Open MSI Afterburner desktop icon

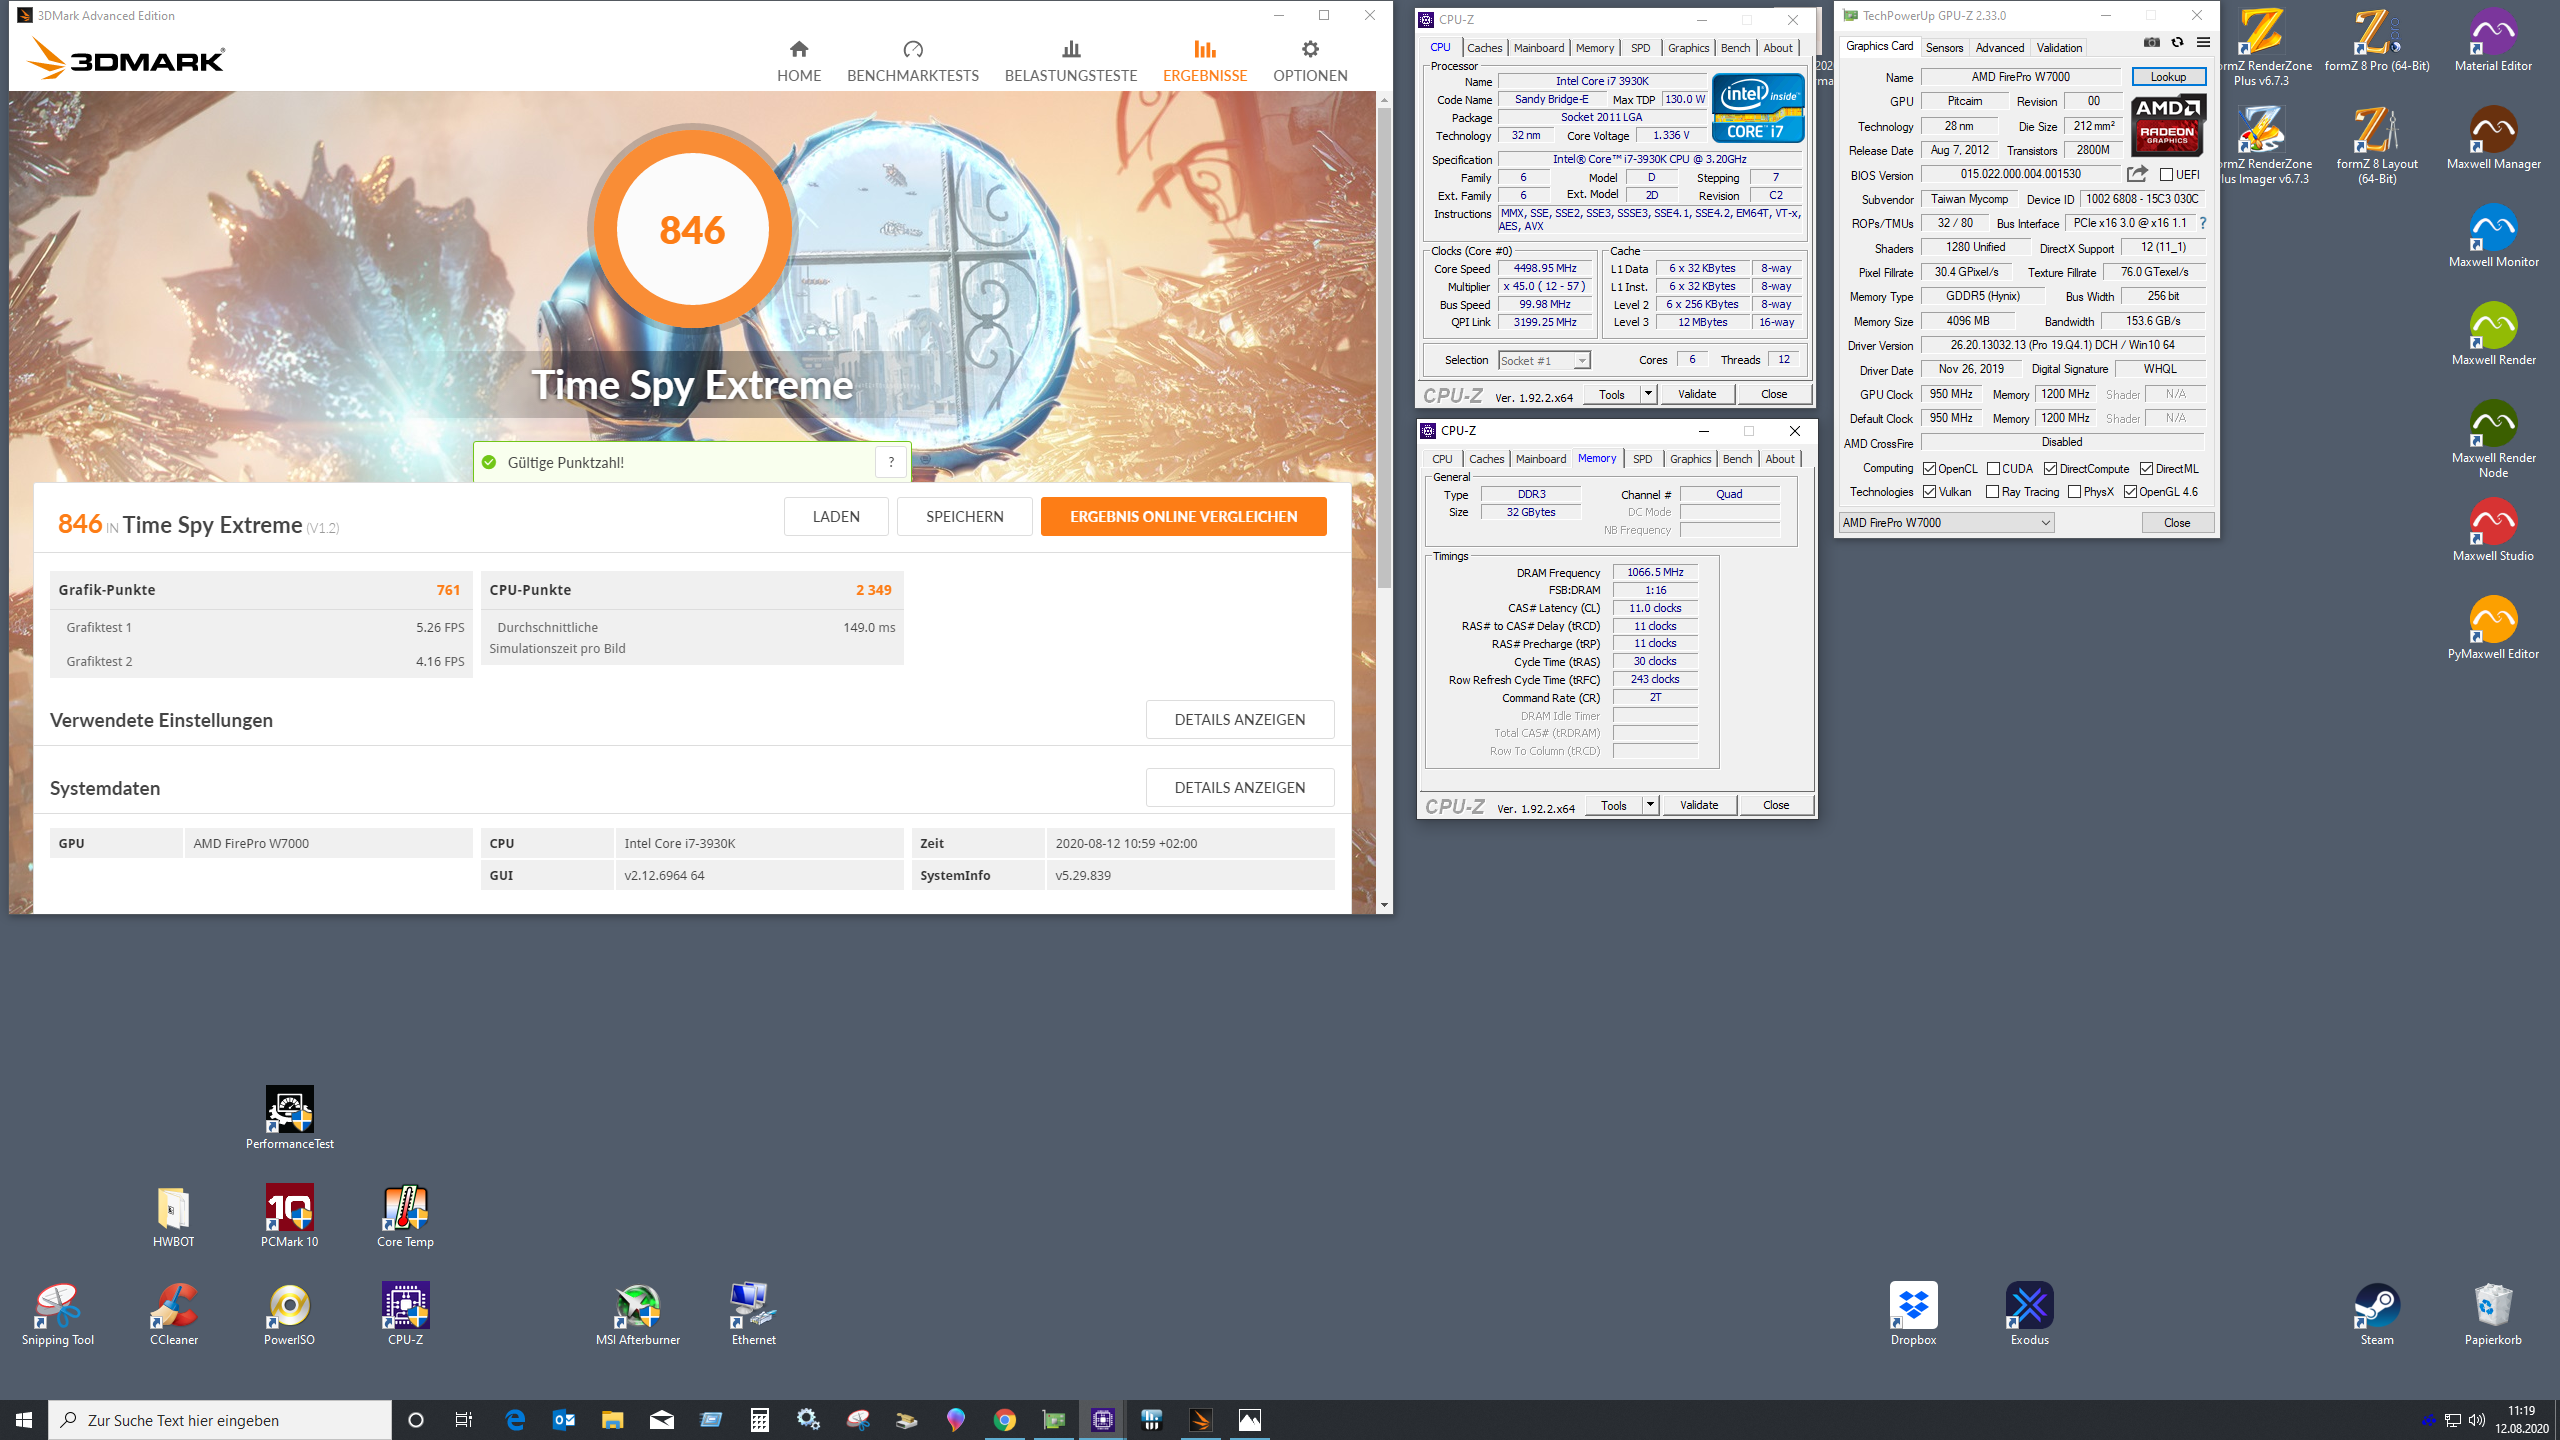pyautogui.click(x=637, y=1314)
